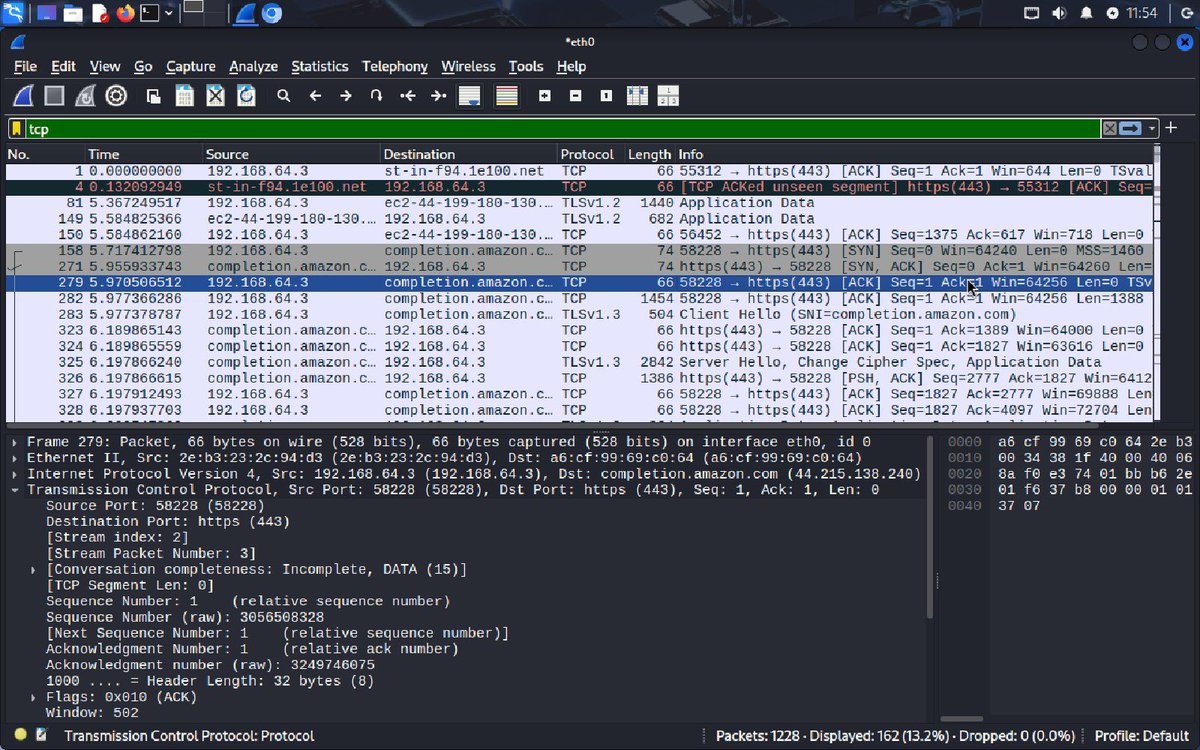
Task: Expand Internet Protocol Version 4 node
Action: 15,474
